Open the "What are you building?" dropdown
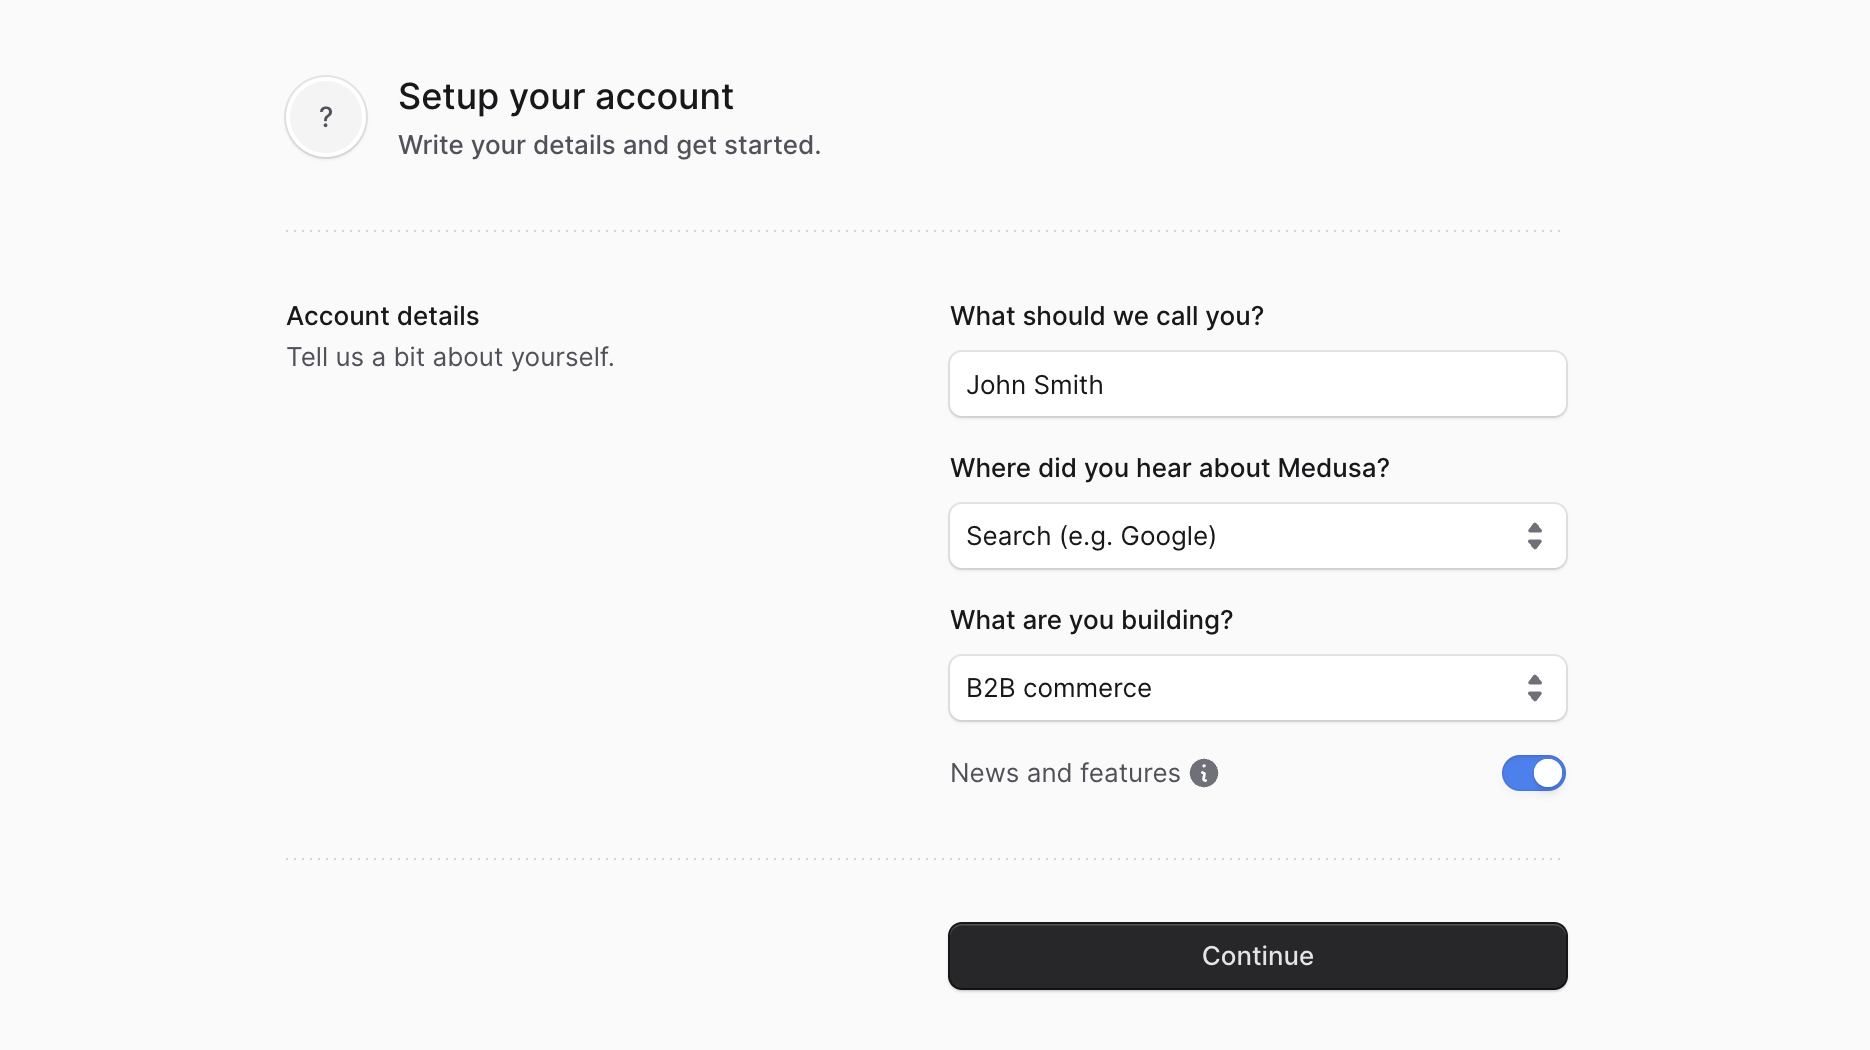1870x1050 pixels. click(1256, 688)
